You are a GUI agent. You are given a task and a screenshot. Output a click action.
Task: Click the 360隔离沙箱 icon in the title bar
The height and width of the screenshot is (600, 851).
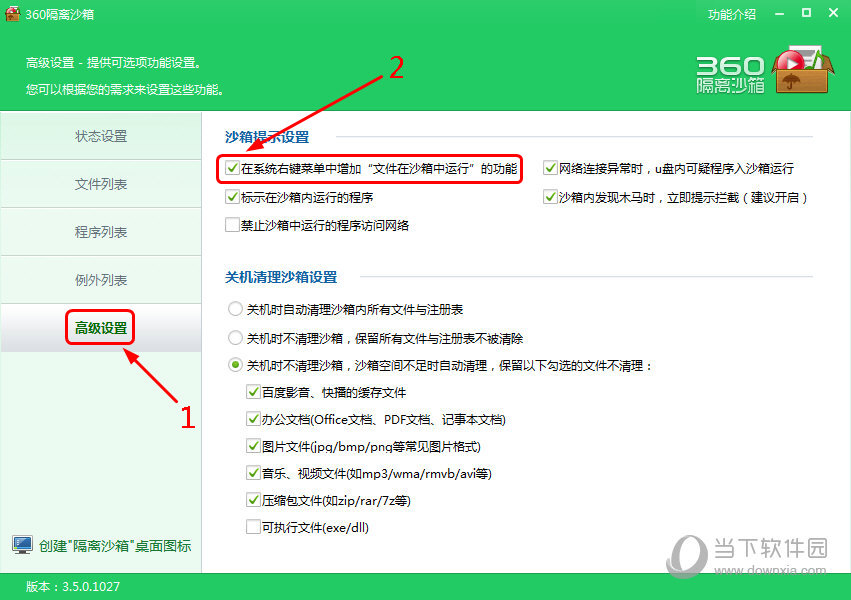[x=12, y=15]
